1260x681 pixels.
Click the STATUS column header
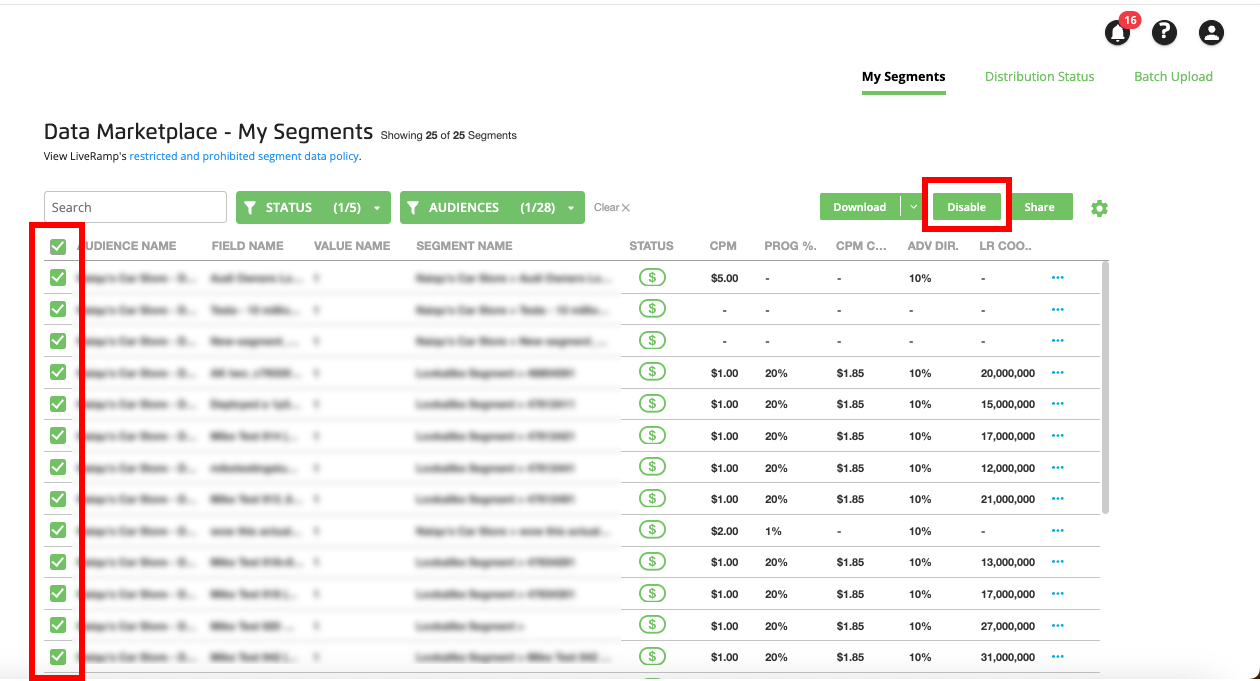pyautogui.click(x=651, y=246)
